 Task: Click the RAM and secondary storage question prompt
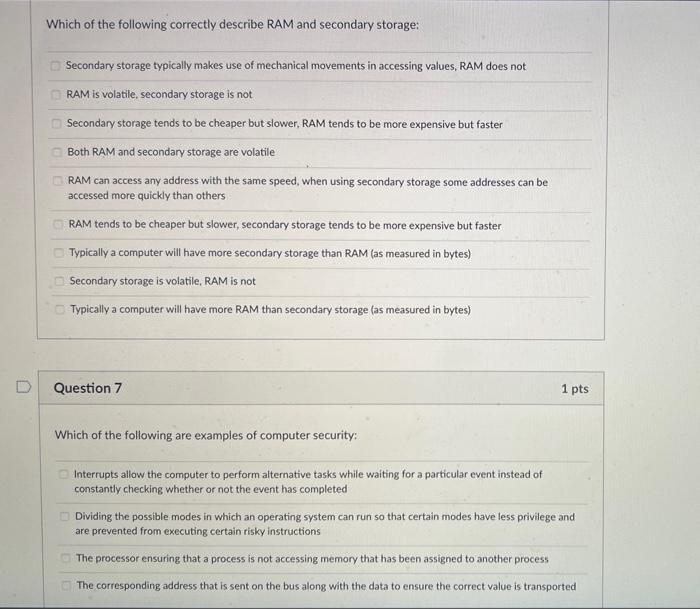[232, 24]
